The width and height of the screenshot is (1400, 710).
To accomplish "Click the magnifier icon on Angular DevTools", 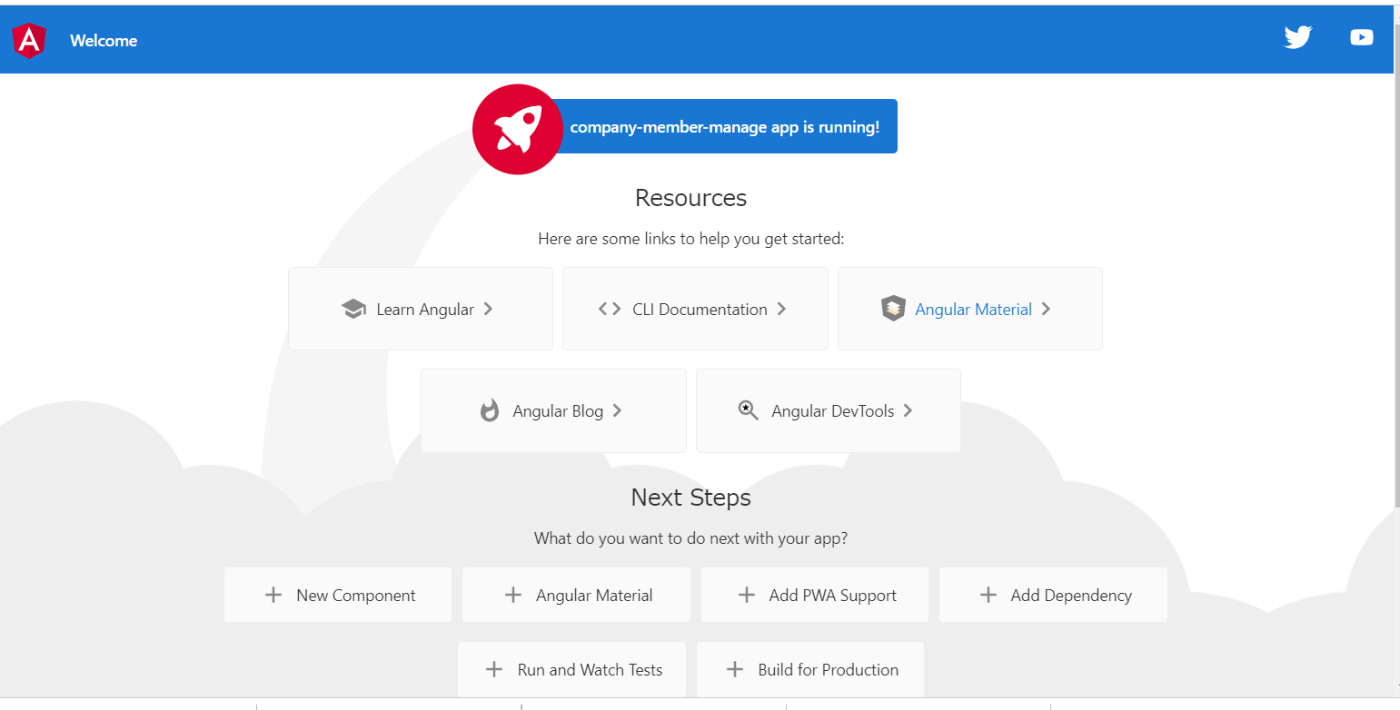I will click(748, 409).
